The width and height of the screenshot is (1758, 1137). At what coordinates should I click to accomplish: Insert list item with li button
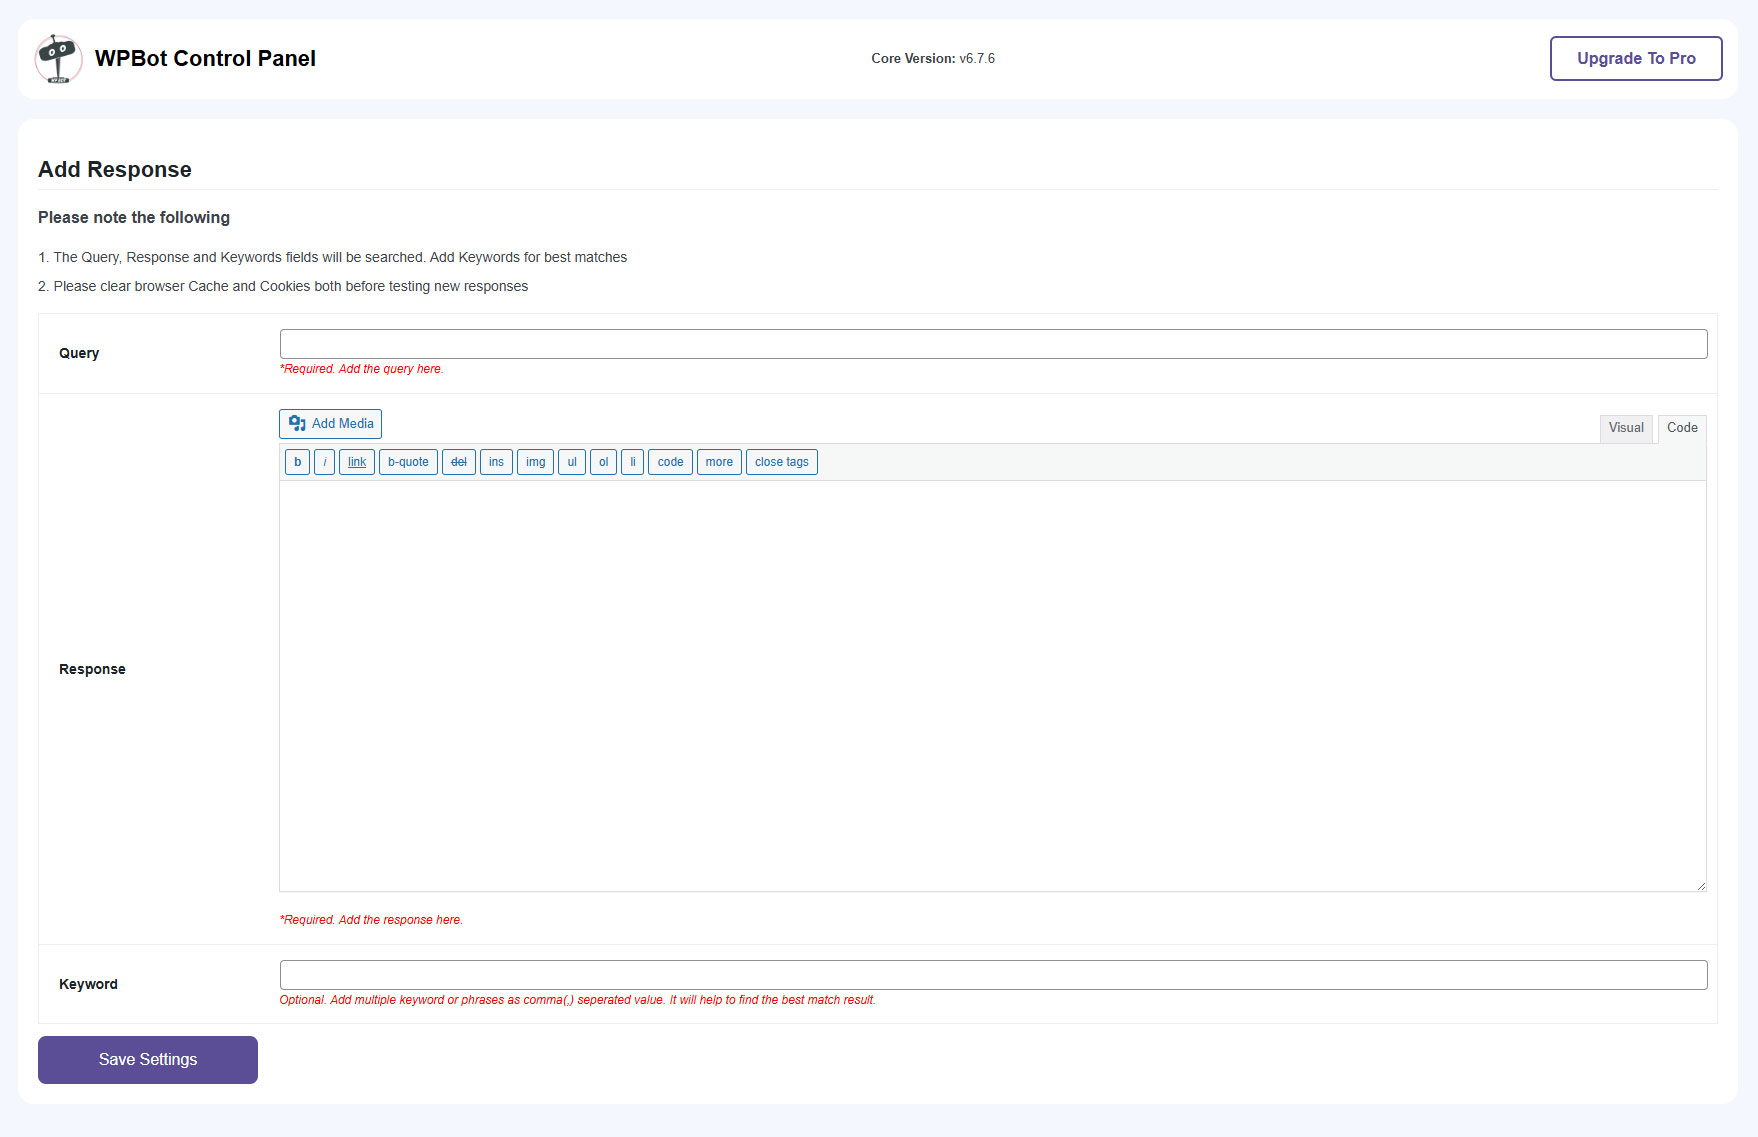(x=632, y=462)
